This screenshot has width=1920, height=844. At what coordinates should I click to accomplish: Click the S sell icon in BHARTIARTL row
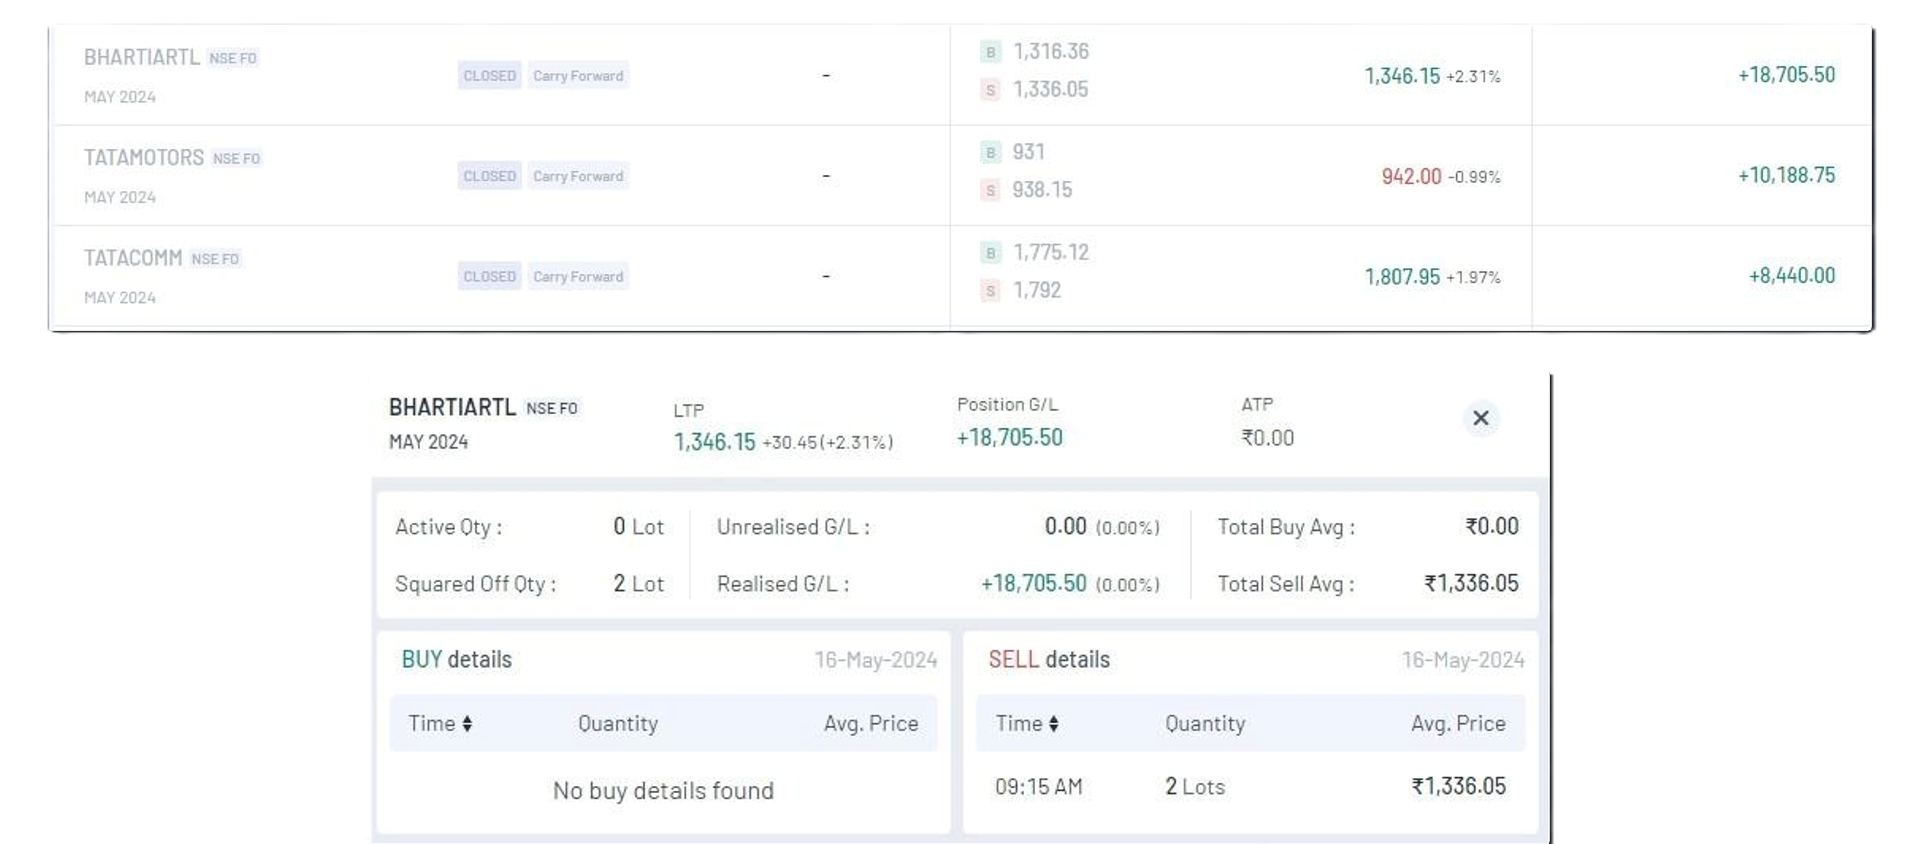(x=990, y=90)
